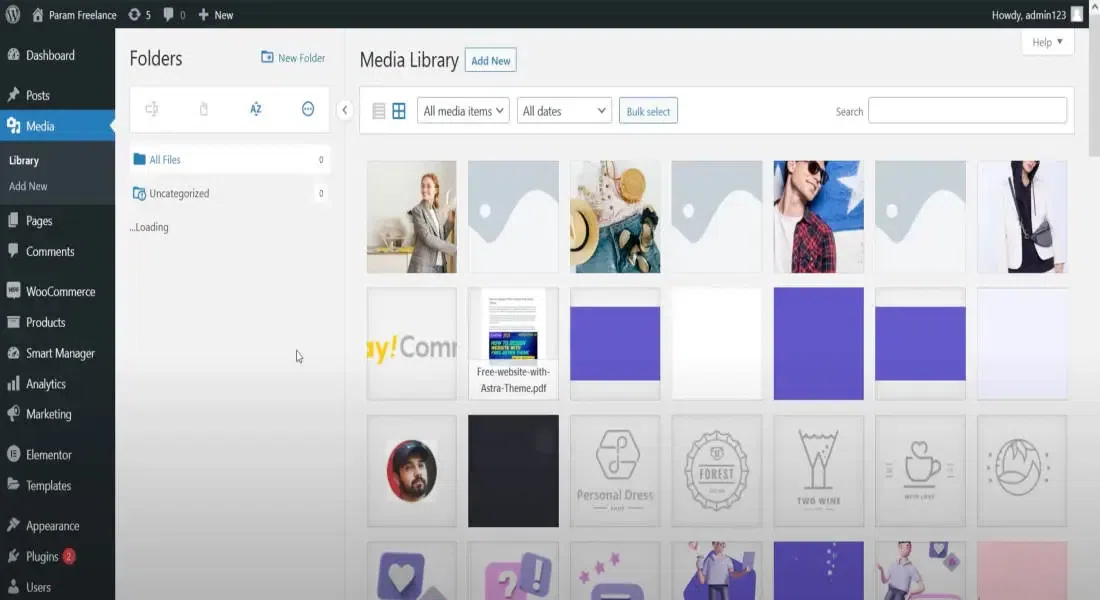Select the yellow Comm logo thumbnail

tap(412, 344)
